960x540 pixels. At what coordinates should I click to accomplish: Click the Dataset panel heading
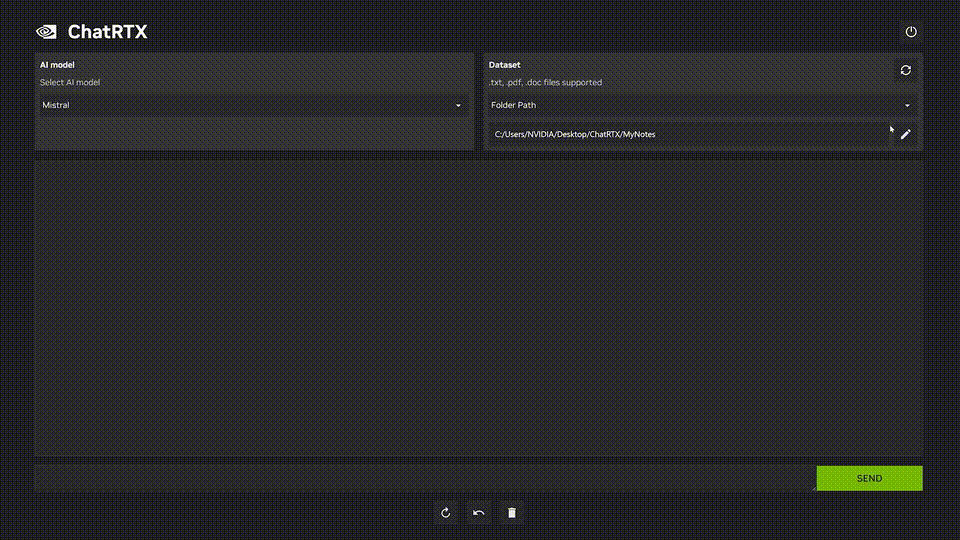pos(504,65)
